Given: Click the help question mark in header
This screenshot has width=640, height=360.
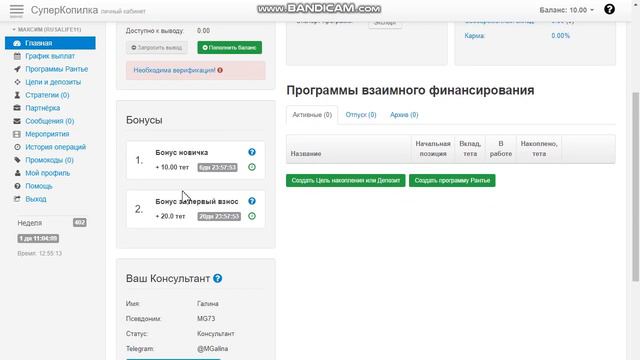Looking at the screenshot, I should tap(609, 9).
